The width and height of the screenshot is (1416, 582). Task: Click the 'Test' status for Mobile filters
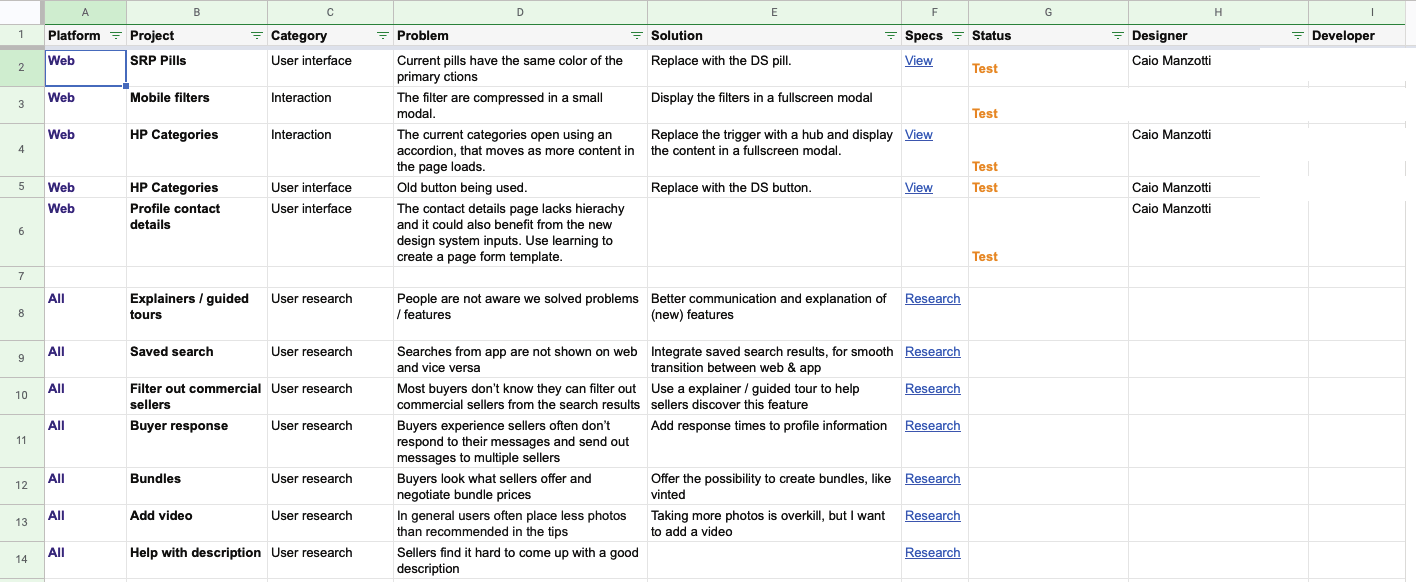tap(985, 114)
